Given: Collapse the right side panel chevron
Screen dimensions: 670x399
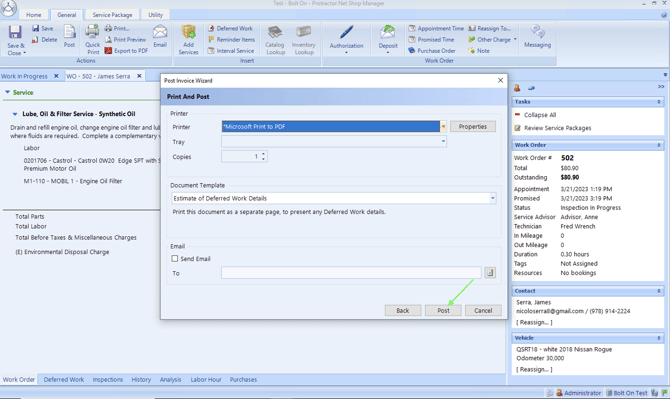Looking at the screenshot, I should click(661, 87).
